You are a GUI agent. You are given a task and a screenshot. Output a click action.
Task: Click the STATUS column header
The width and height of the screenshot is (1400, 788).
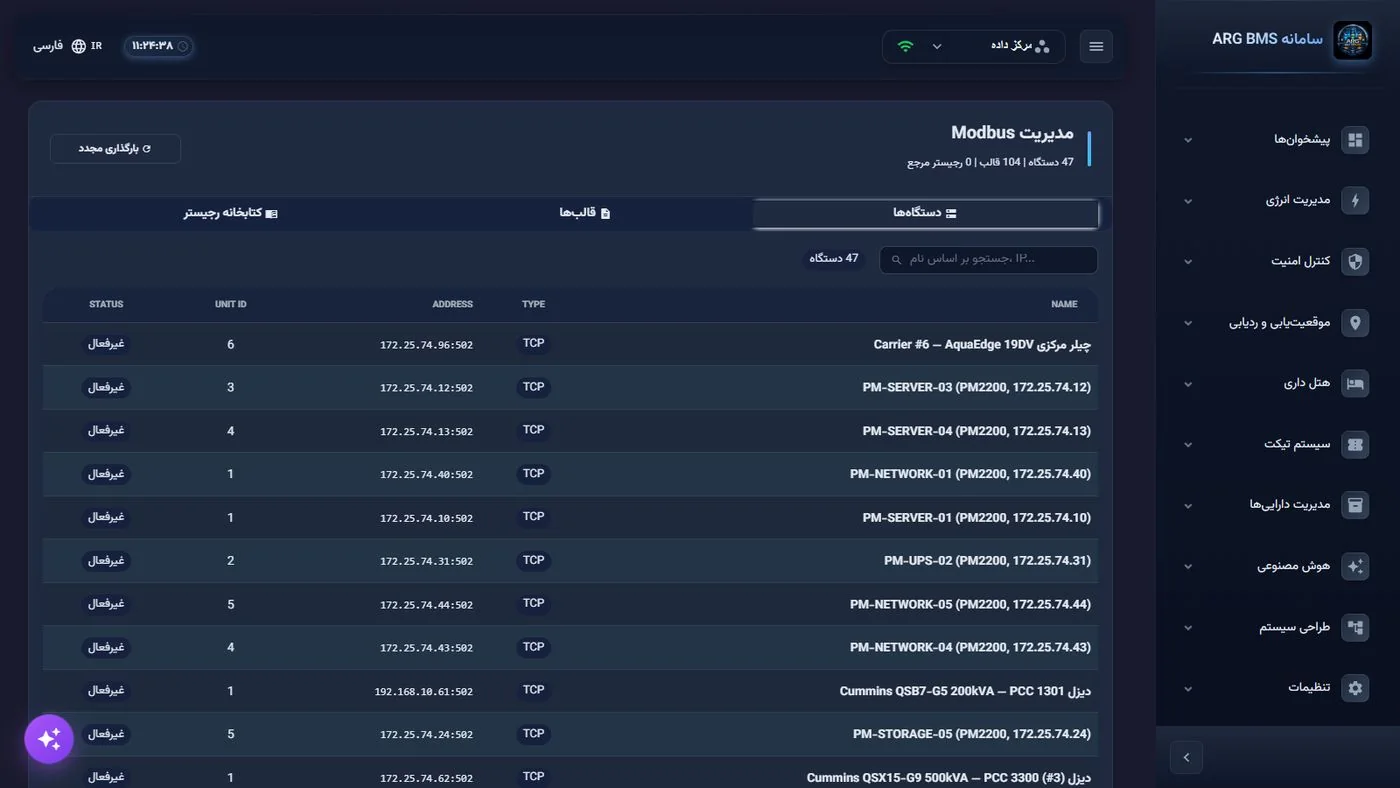(x=106, y=304)
